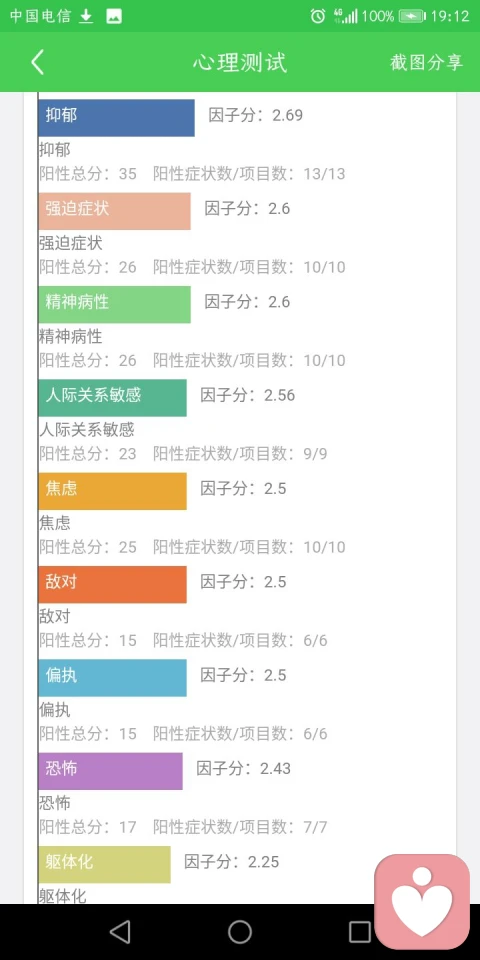The image size is (480, 960).
Task: Select the yellow-orange 焦虑 bar
Action: pyautogui.click(x=113, y=491)
